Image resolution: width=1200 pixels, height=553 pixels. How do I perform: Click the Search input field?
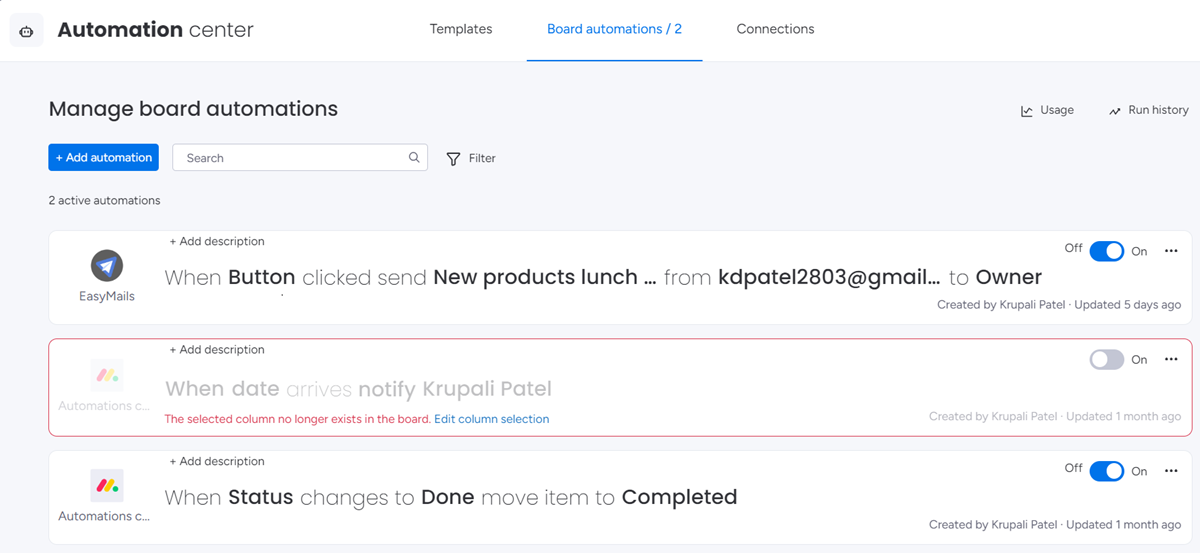[x=300, y=158]
